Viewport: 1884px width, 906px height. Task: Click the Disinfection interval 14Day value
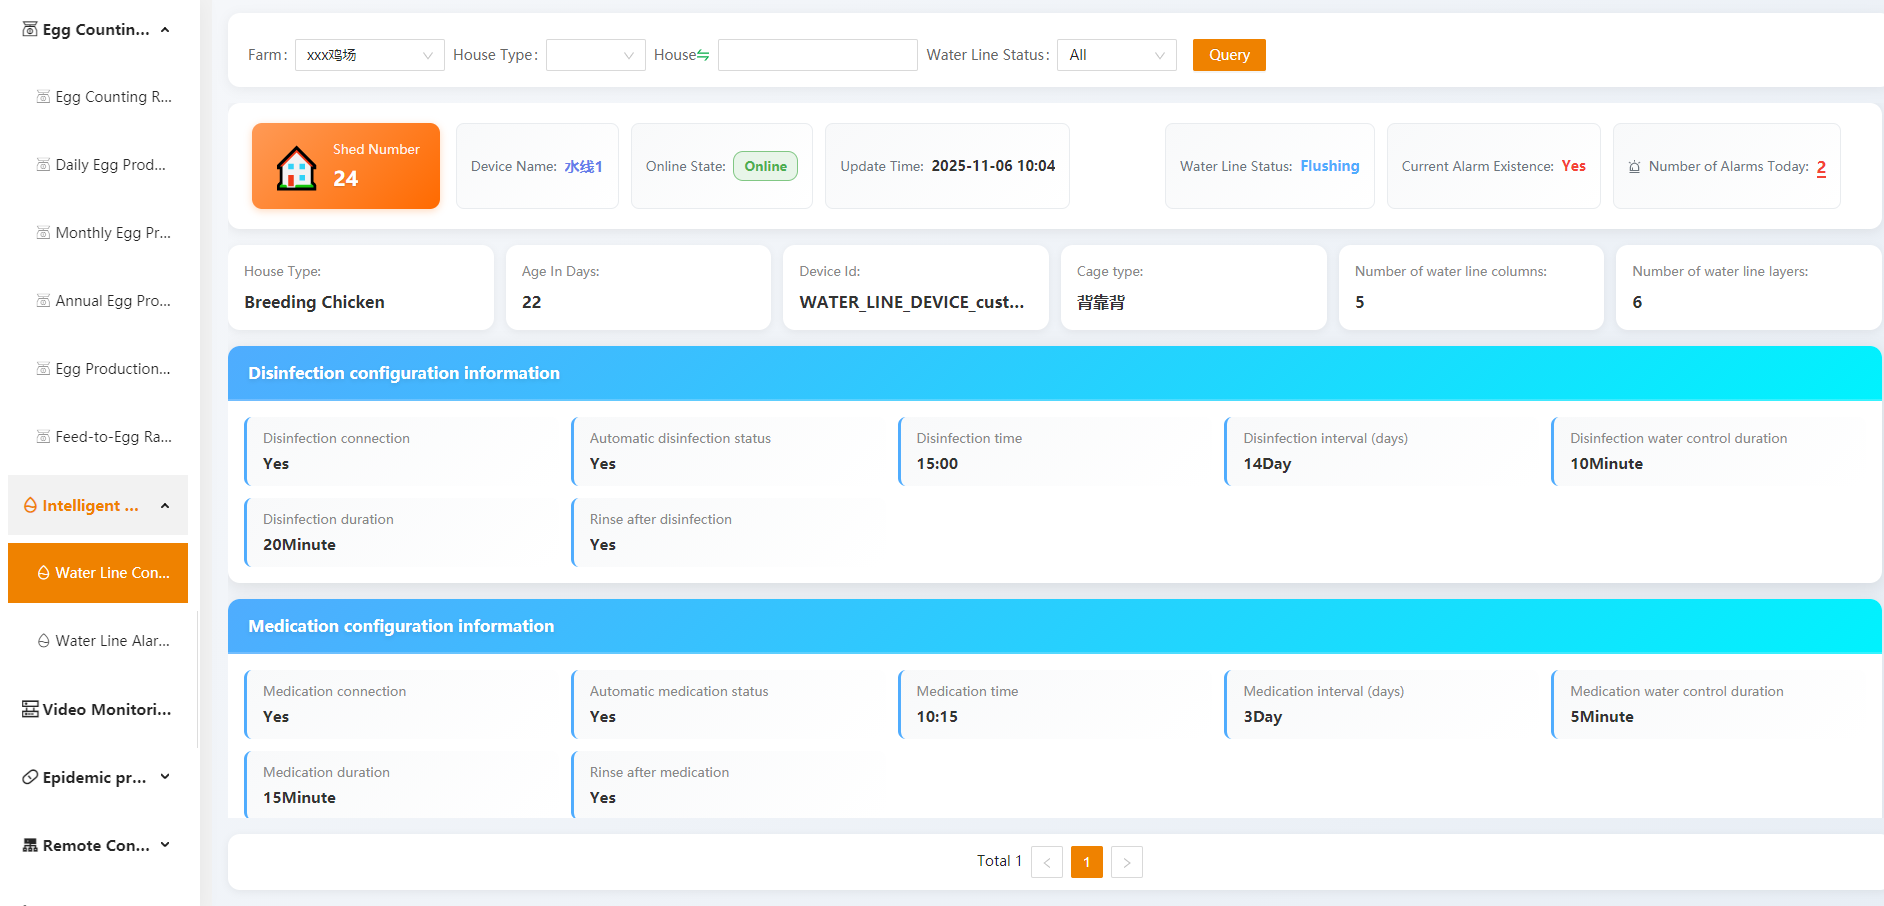coord(1267,464)
